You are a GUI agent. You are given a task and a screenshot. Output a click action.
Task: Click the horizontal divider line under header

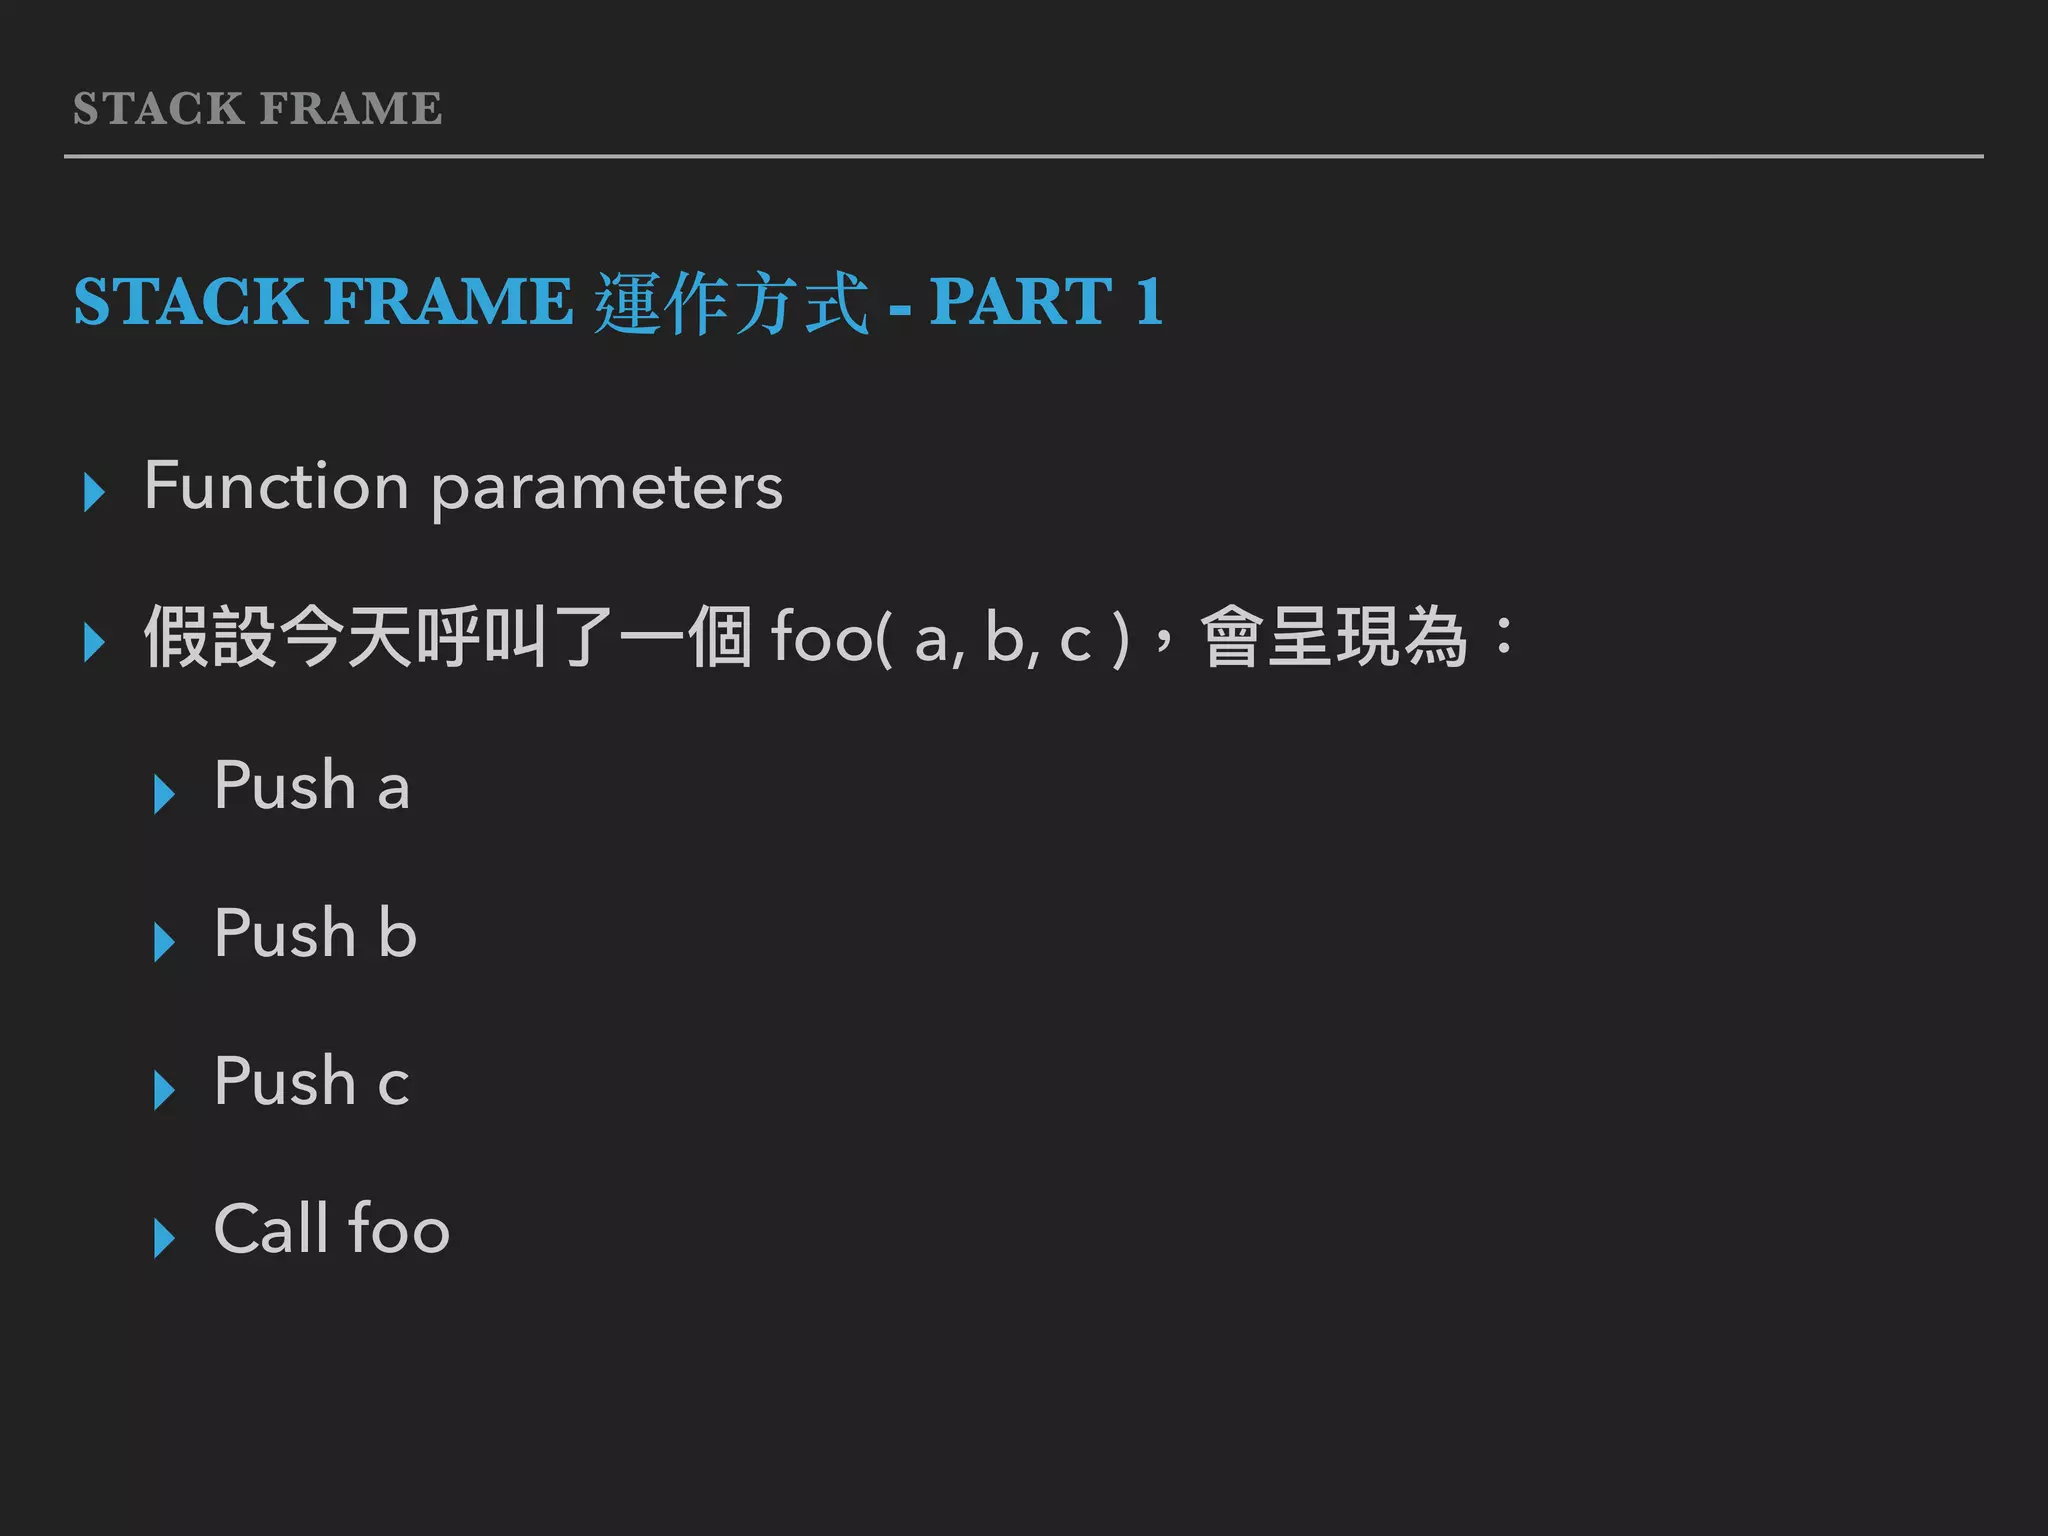(x=1023, y=156)
